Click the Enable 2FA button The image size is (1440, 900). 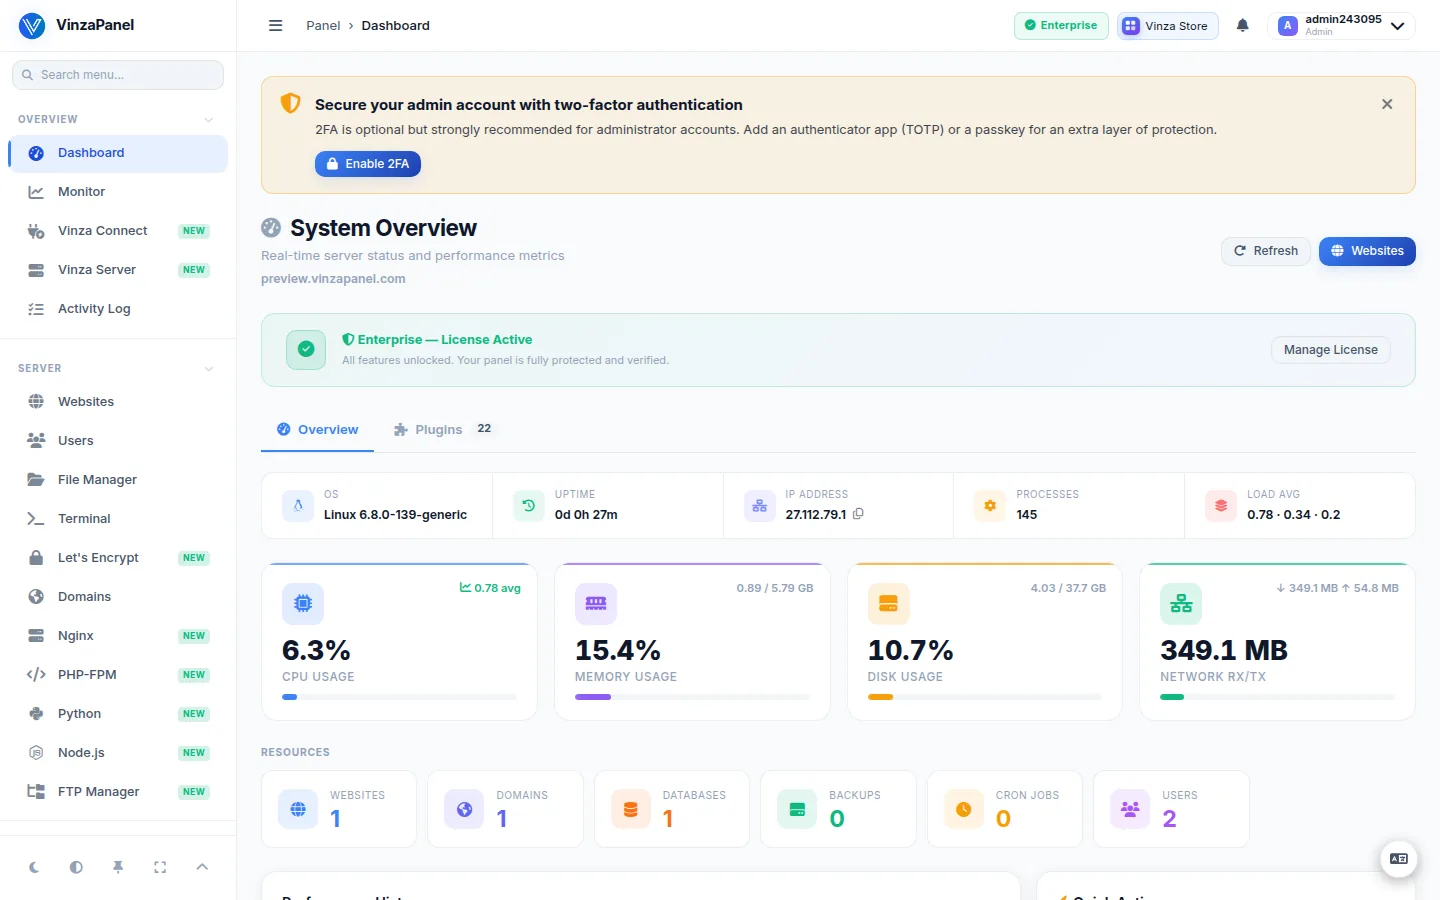click(x=368, y=164)
